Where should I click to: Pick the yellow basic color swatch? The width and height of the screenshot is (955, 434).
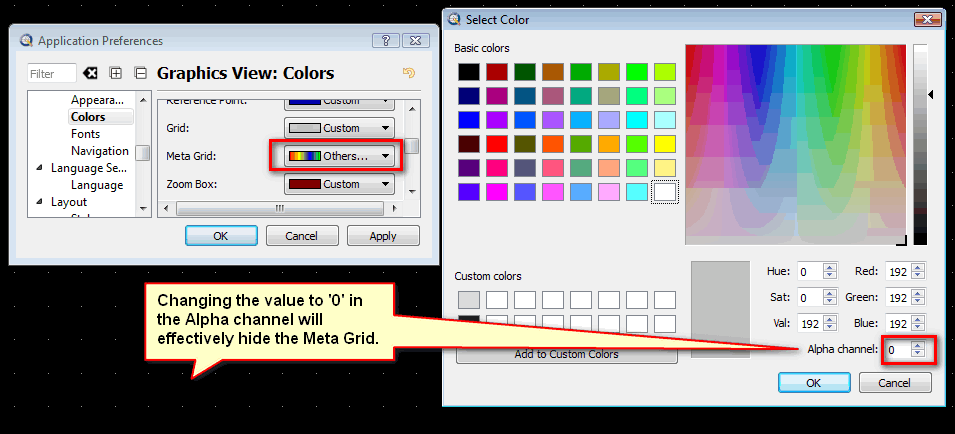tap(665, 144)
